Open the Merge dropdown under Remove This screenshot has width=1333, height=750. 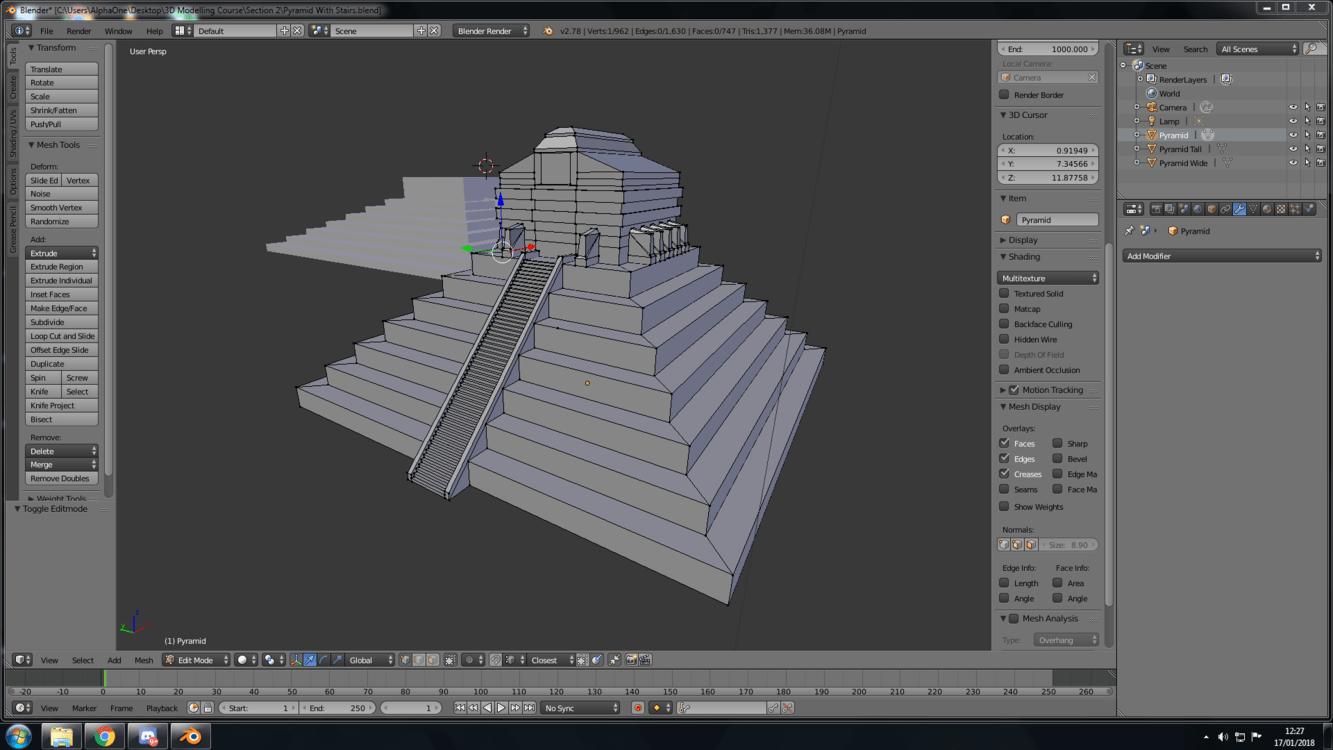click(62, 465)
